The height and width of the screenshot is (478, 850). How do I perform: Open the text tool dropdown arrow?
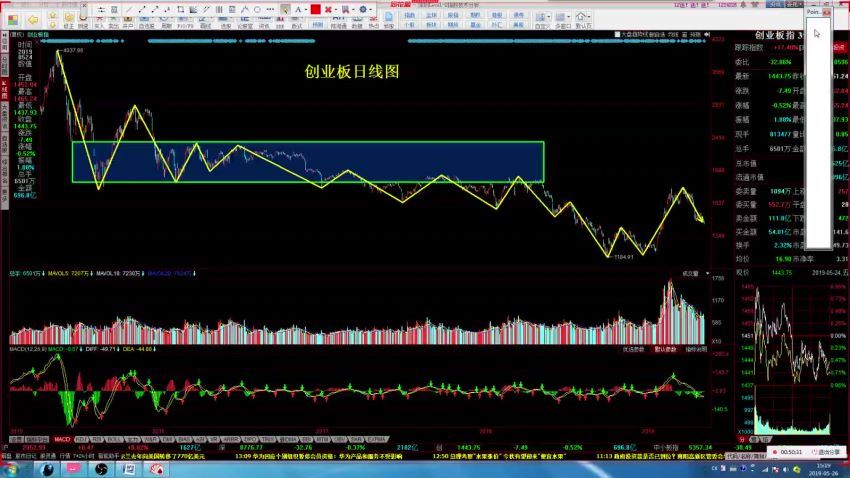point(306,10)
